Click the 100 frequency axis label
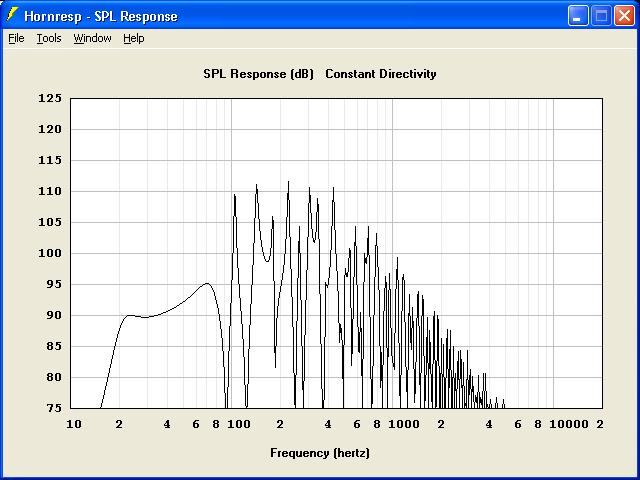The width and height of the screenshot is (640, 480). [x=239, y=424]
